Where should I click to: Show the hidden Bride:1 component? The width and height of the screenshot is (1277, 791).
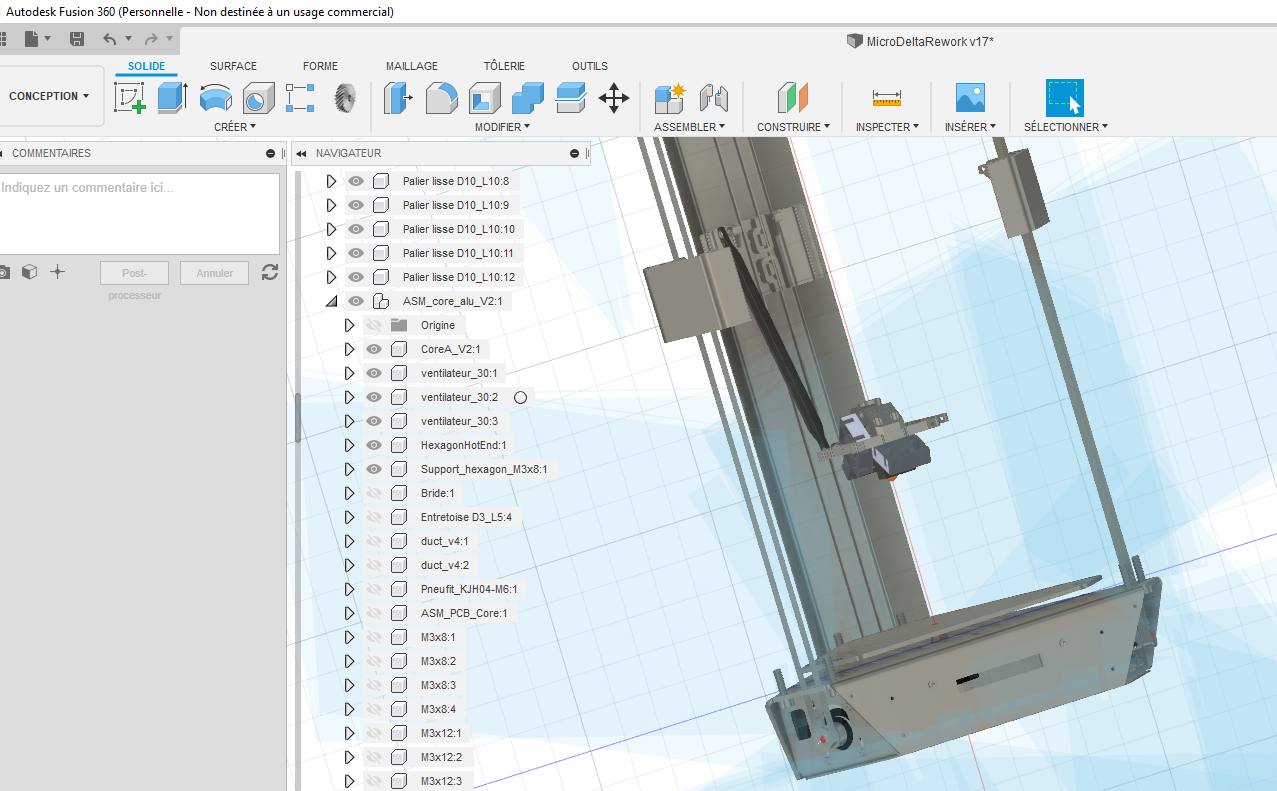(x=374, y=493)
